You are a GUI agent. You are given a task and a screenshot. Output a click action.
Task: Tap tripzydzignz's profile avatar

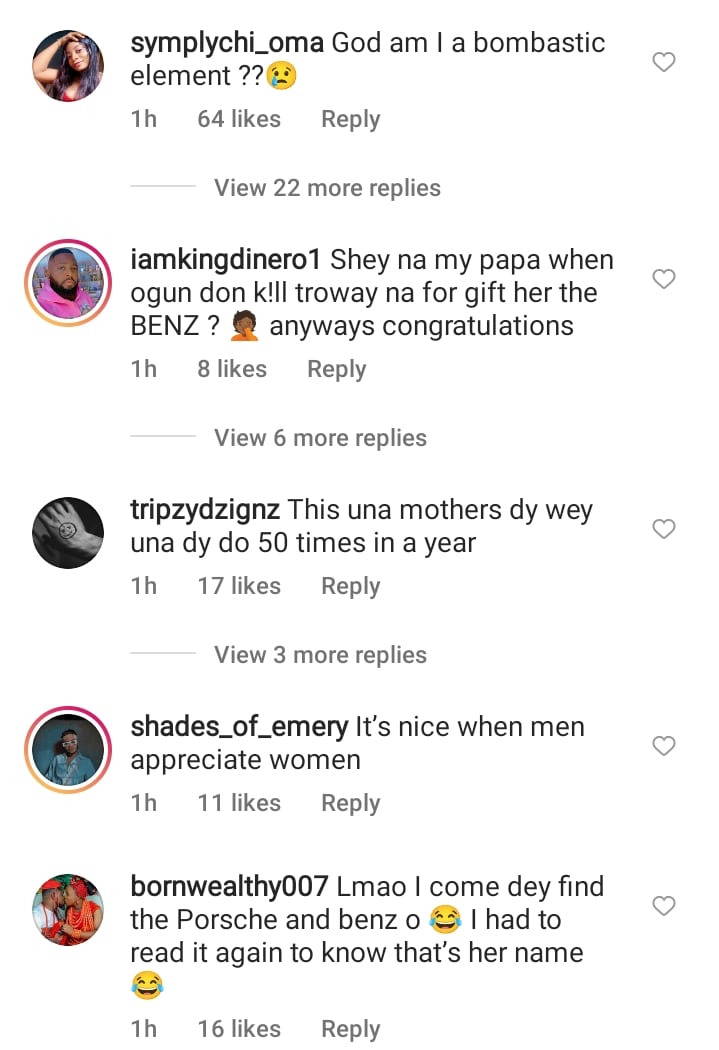pyautogui.click(x=68, y=533)
